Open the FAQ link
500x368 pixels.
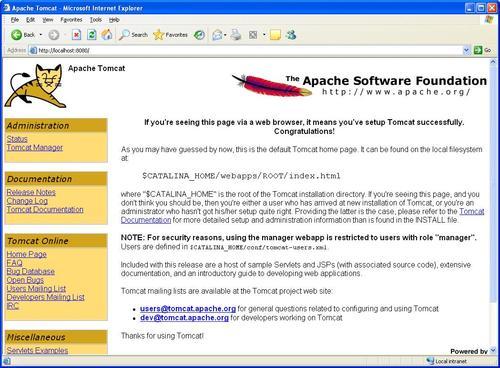pos(15,263)
